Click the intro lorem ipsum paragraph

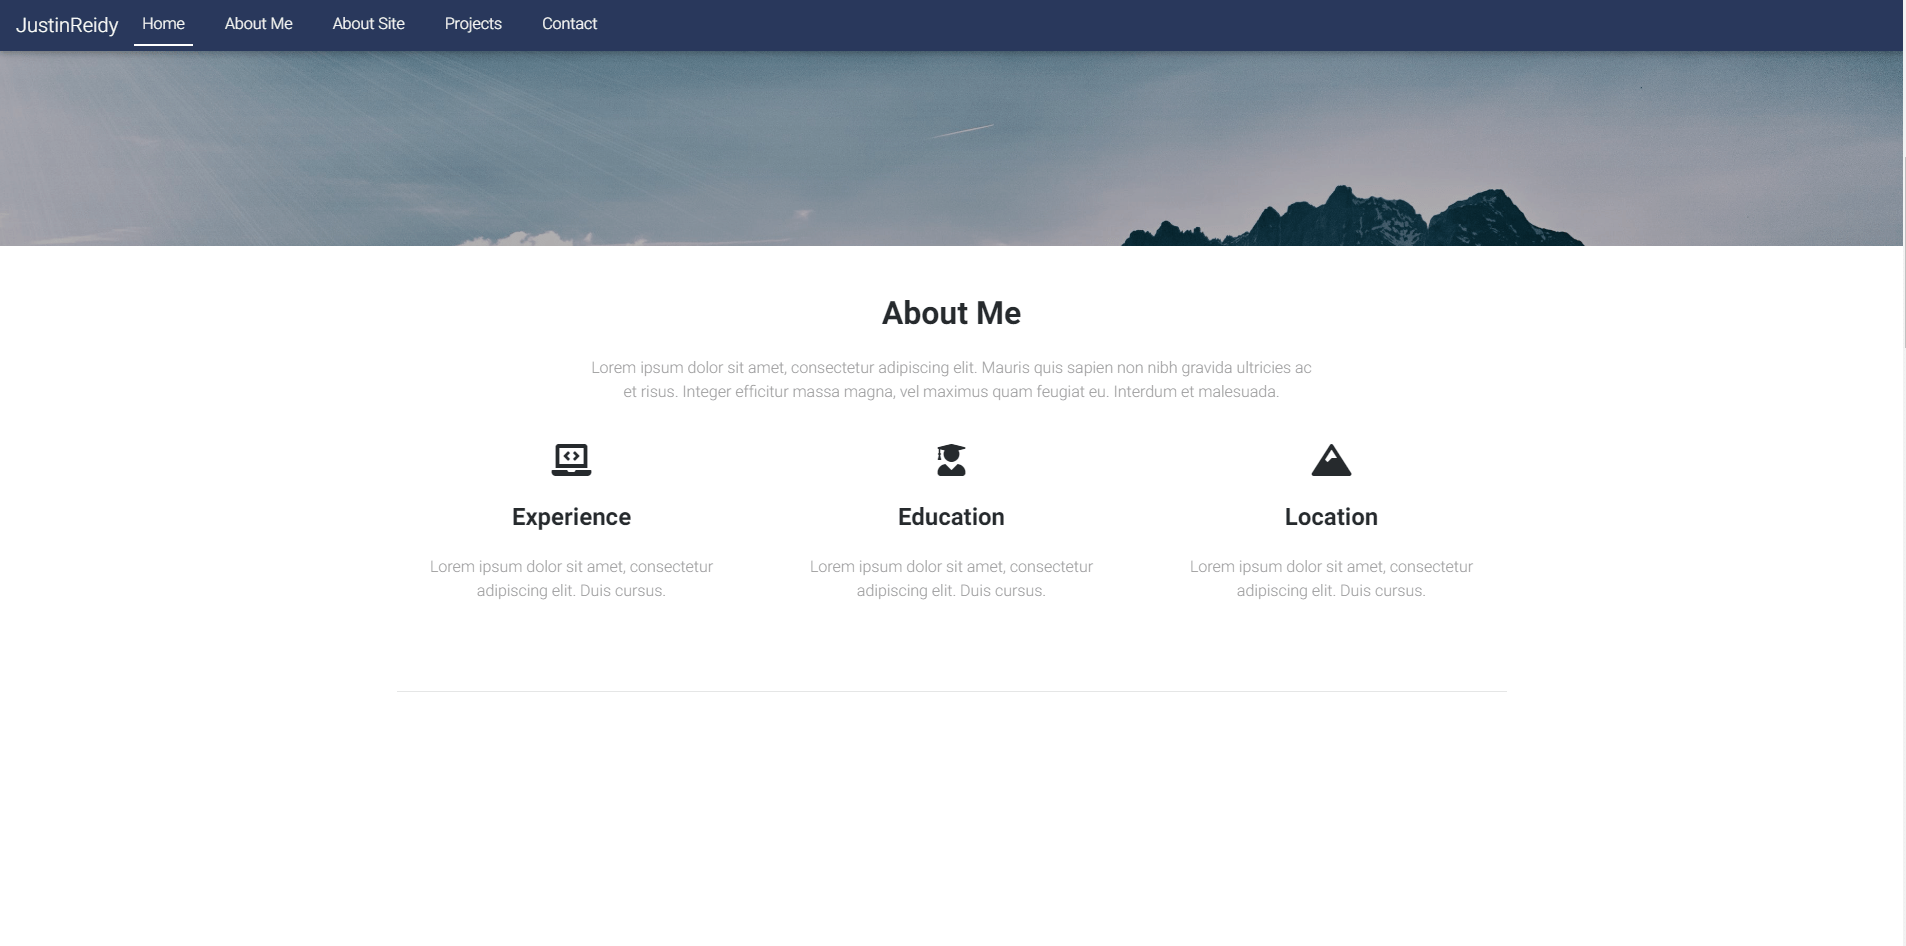pos(951,379)
